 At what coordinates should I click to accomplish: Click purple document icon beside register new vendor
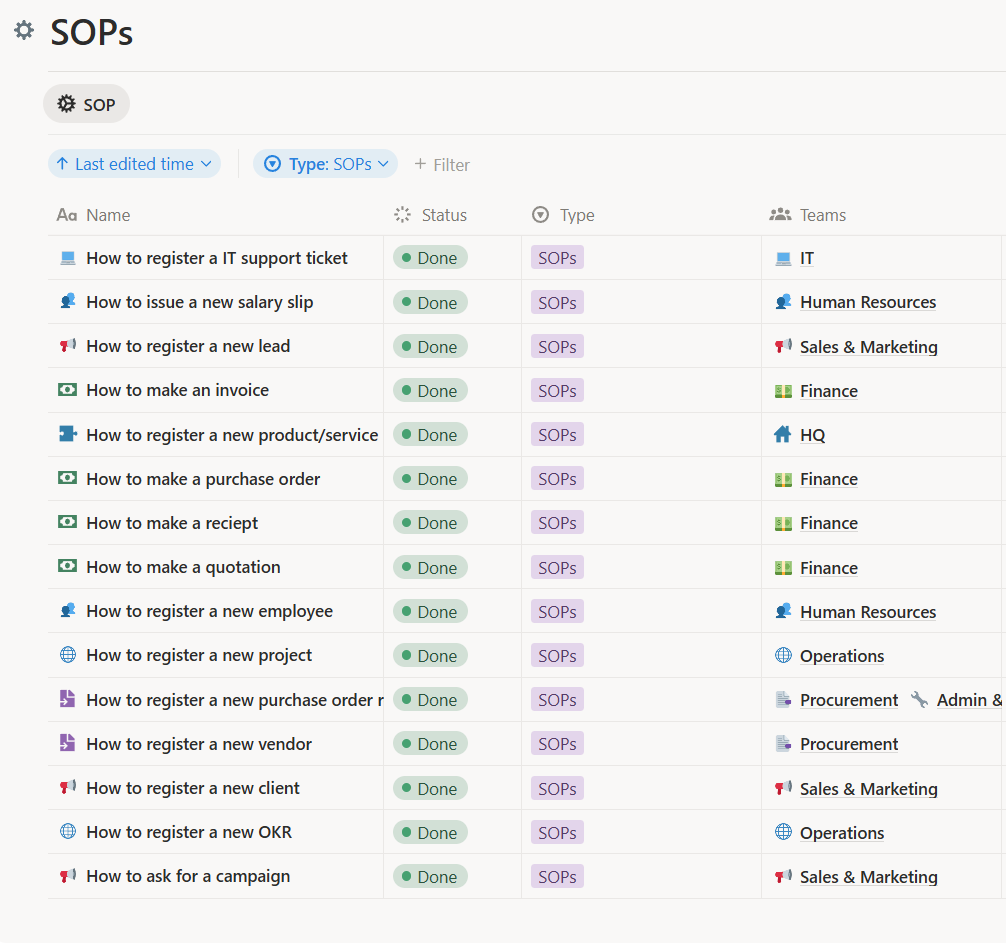[67, 743]
